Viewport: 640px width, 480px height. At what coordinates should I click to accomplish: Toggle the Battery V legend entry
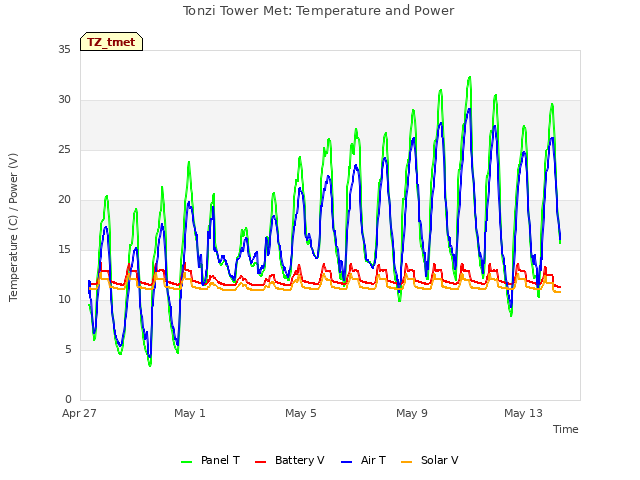[289, 460]
